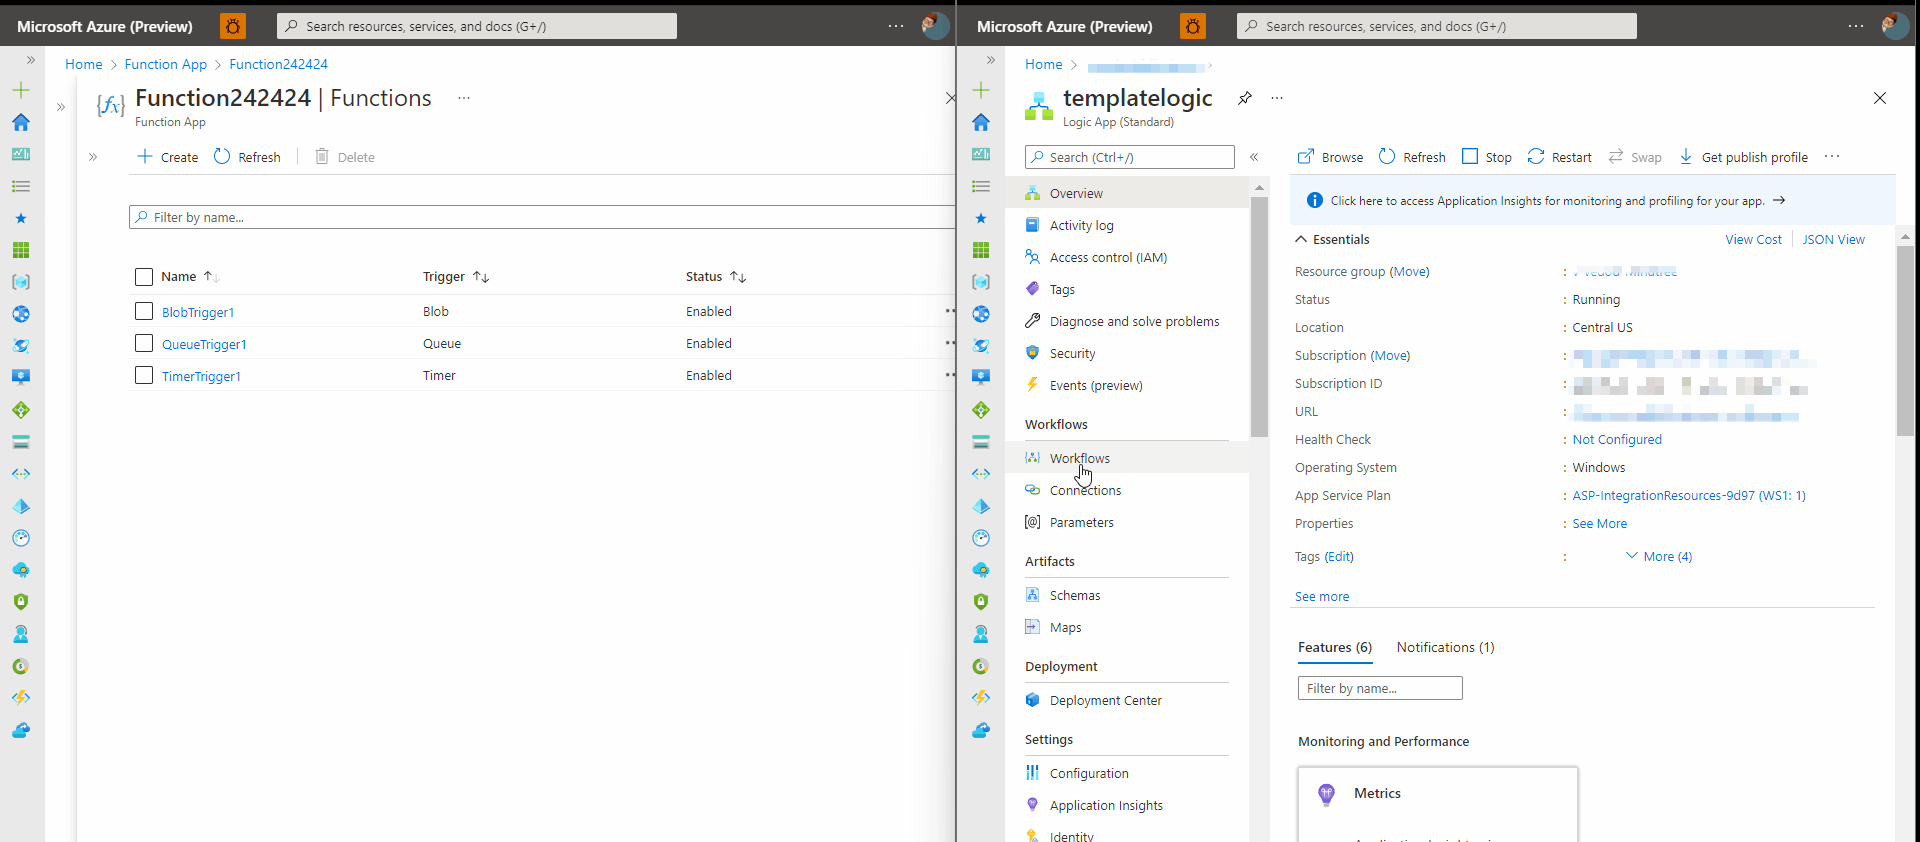This screenshot has width=1920, height=842.
Task: Click Create a resource plus icon in left sidebar
Action: (x=21, y=90)
